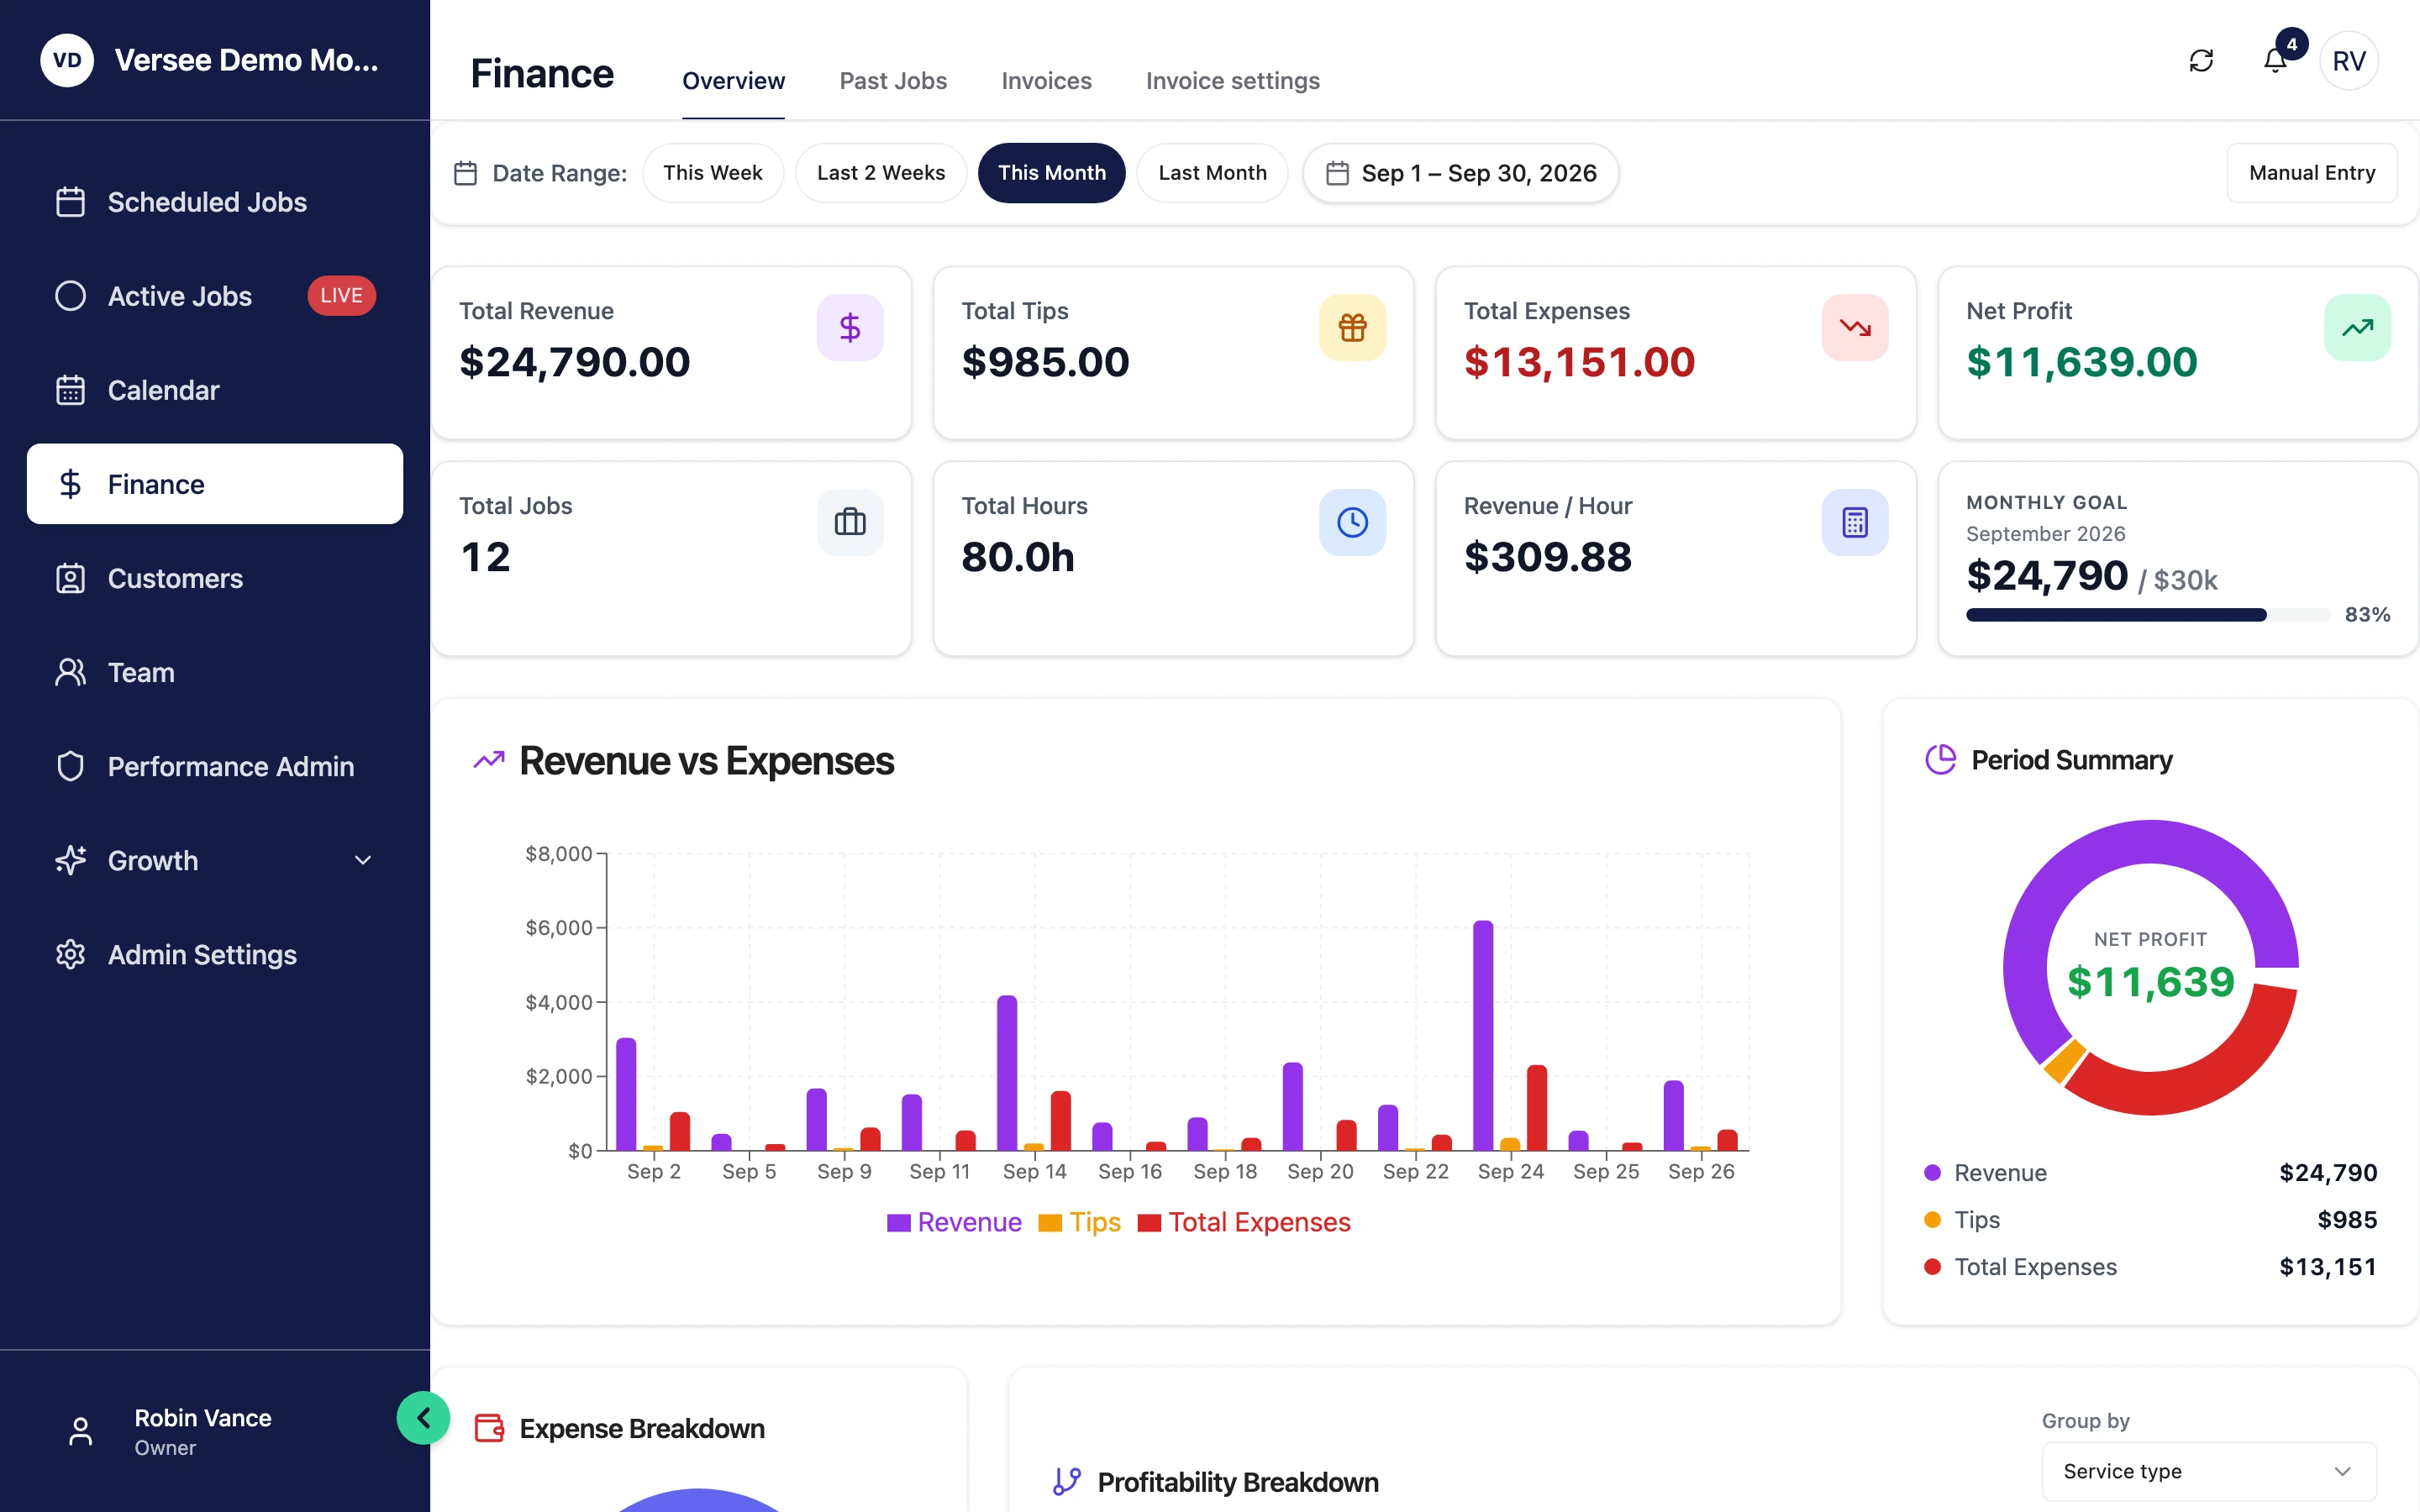Click the Expense Breakdown wallet icon

point(489,1428)
